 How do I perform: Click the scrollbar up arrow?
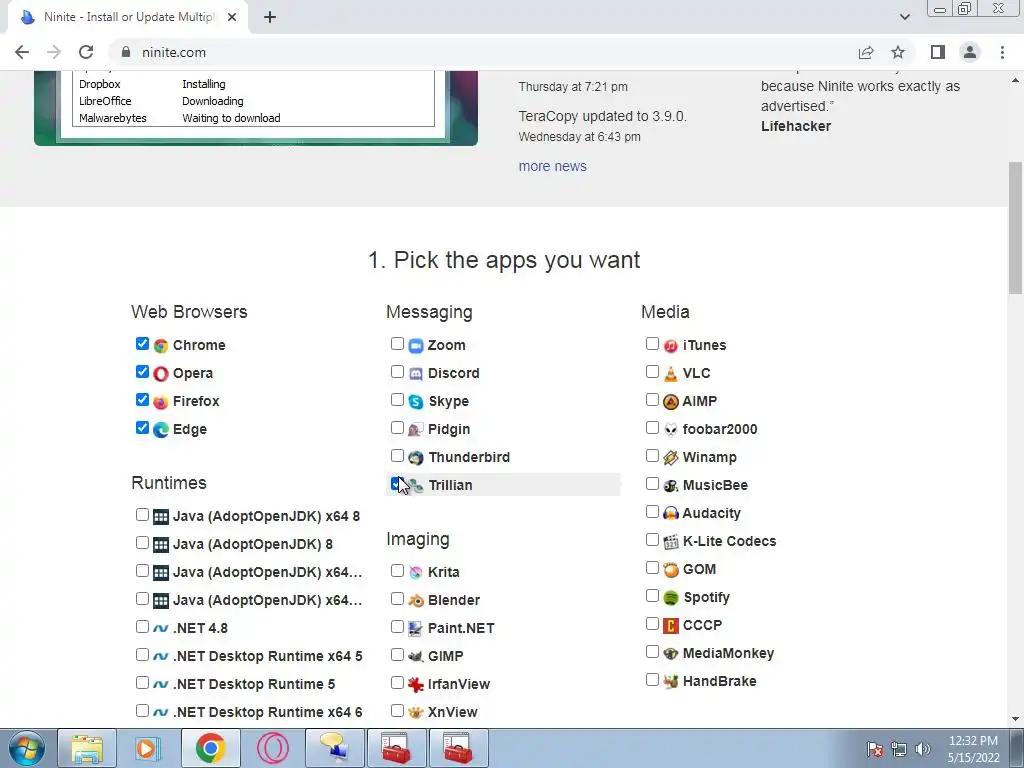tap(1016, 80)
